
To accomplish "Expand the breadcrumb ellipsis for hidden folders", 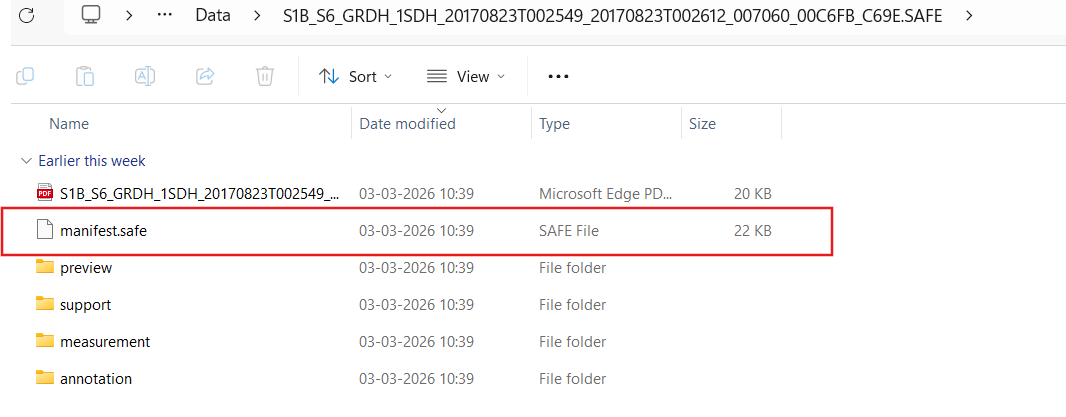I will (166, 16).
